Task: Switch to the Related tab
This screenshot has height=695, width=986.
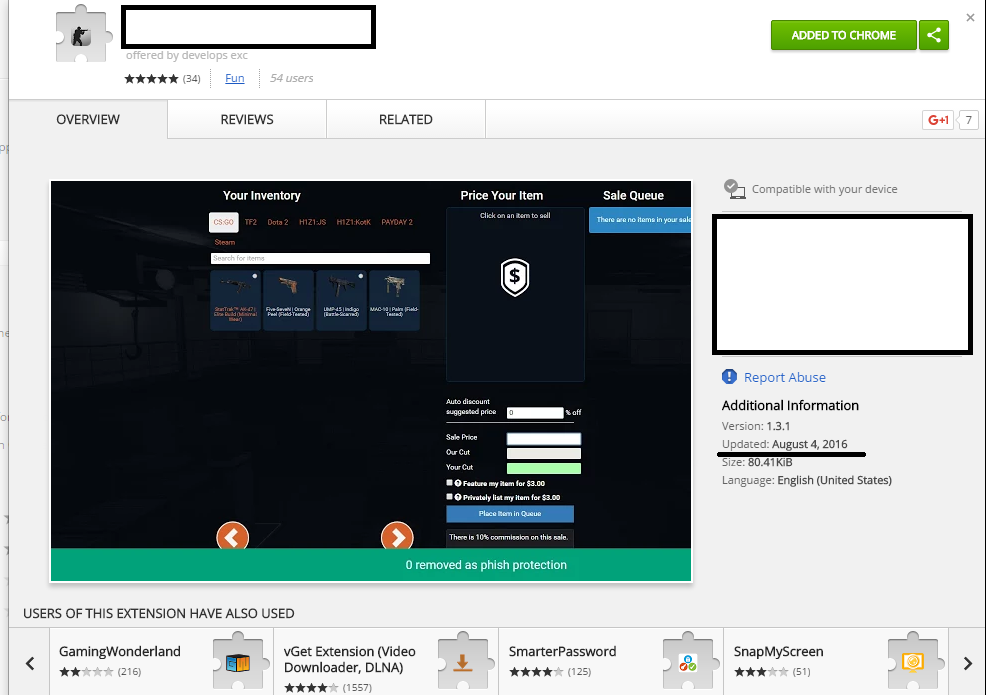Action: [406, 120]
